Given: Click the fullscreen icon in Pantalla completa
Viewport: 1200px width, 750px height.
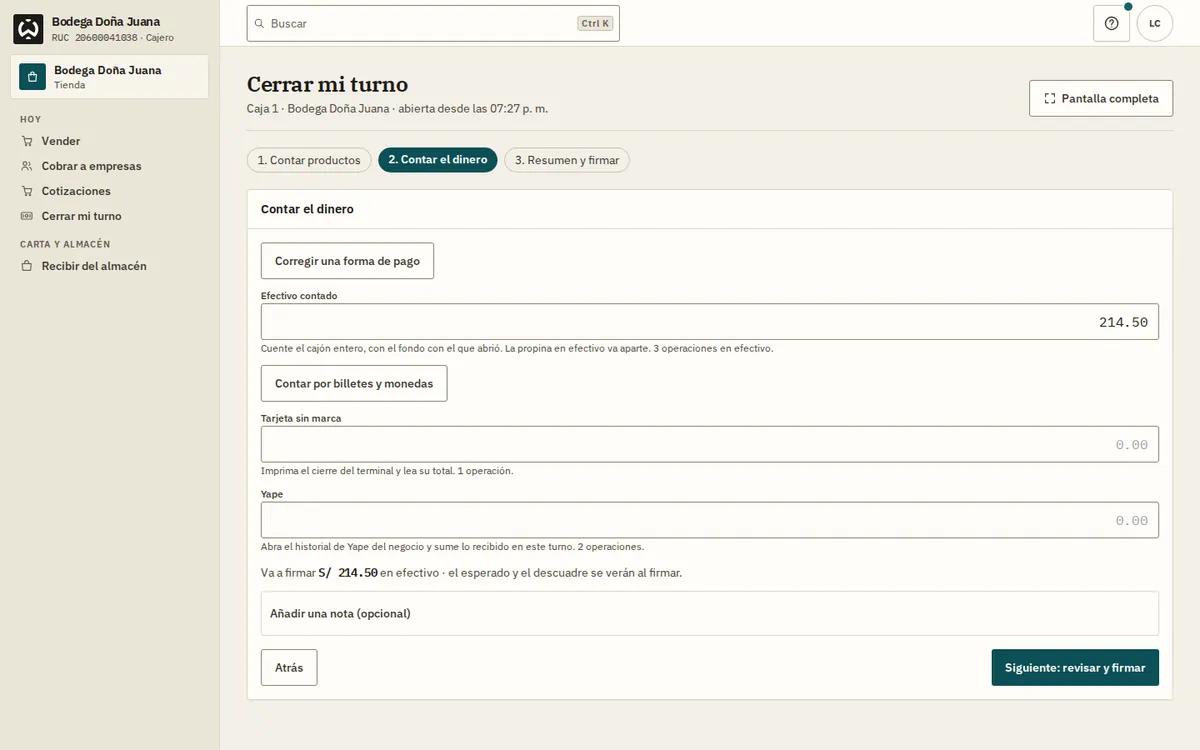Looking at the screenshot, I should click(x=1050, y=99).
